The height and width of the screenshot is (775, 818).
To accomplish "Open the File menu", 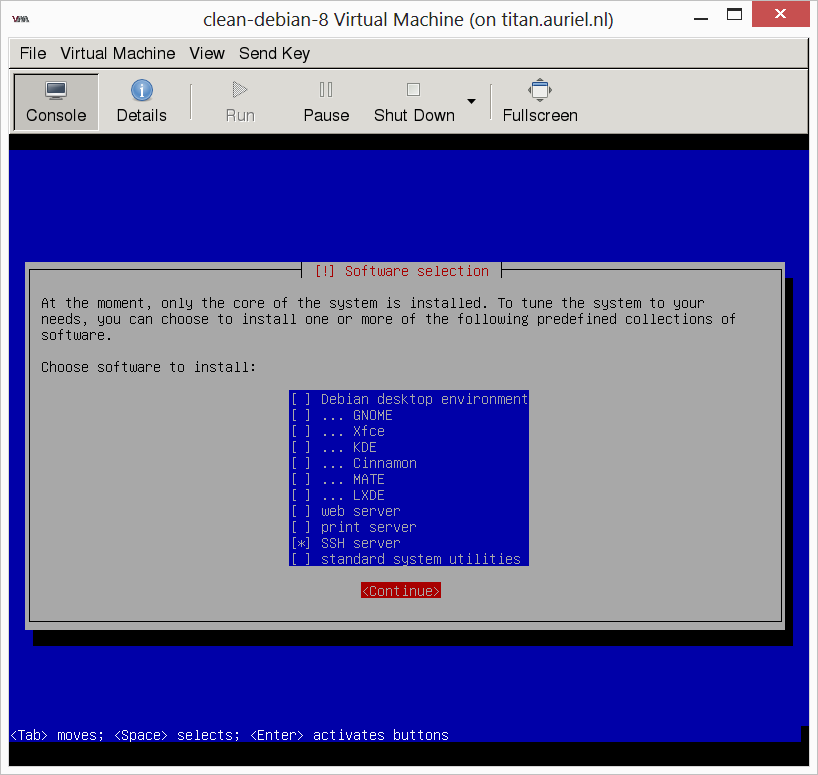I will (33, 53).
